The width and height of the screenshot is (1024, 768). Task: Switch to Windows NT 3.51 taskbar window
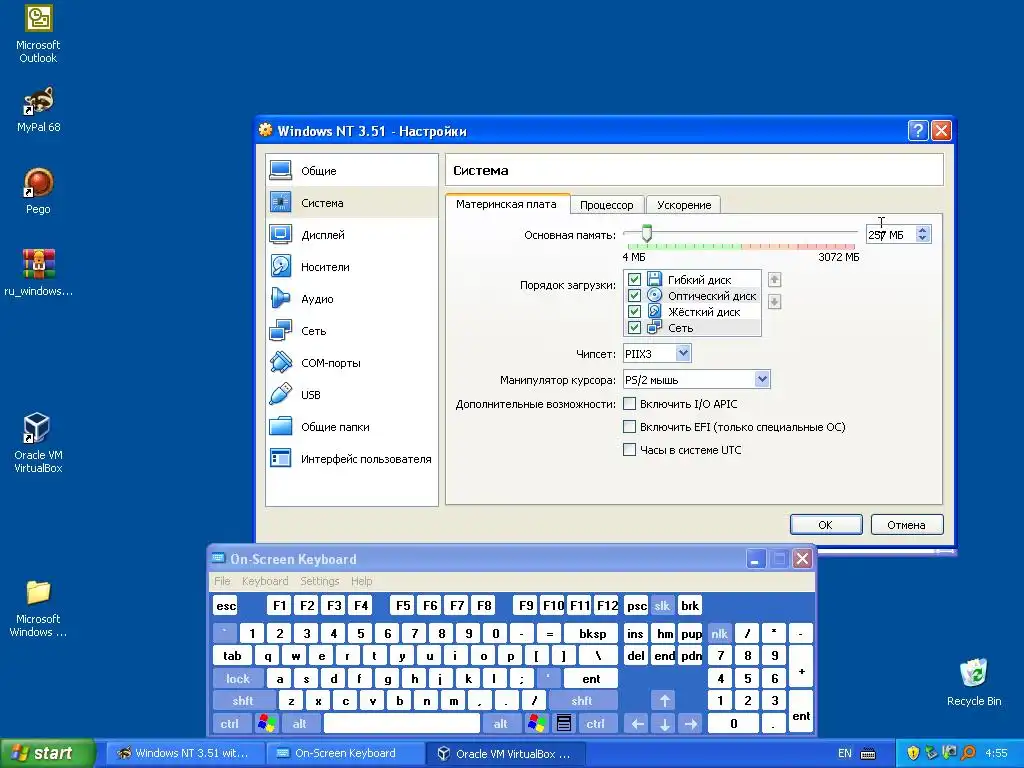(x=185, y=753)
